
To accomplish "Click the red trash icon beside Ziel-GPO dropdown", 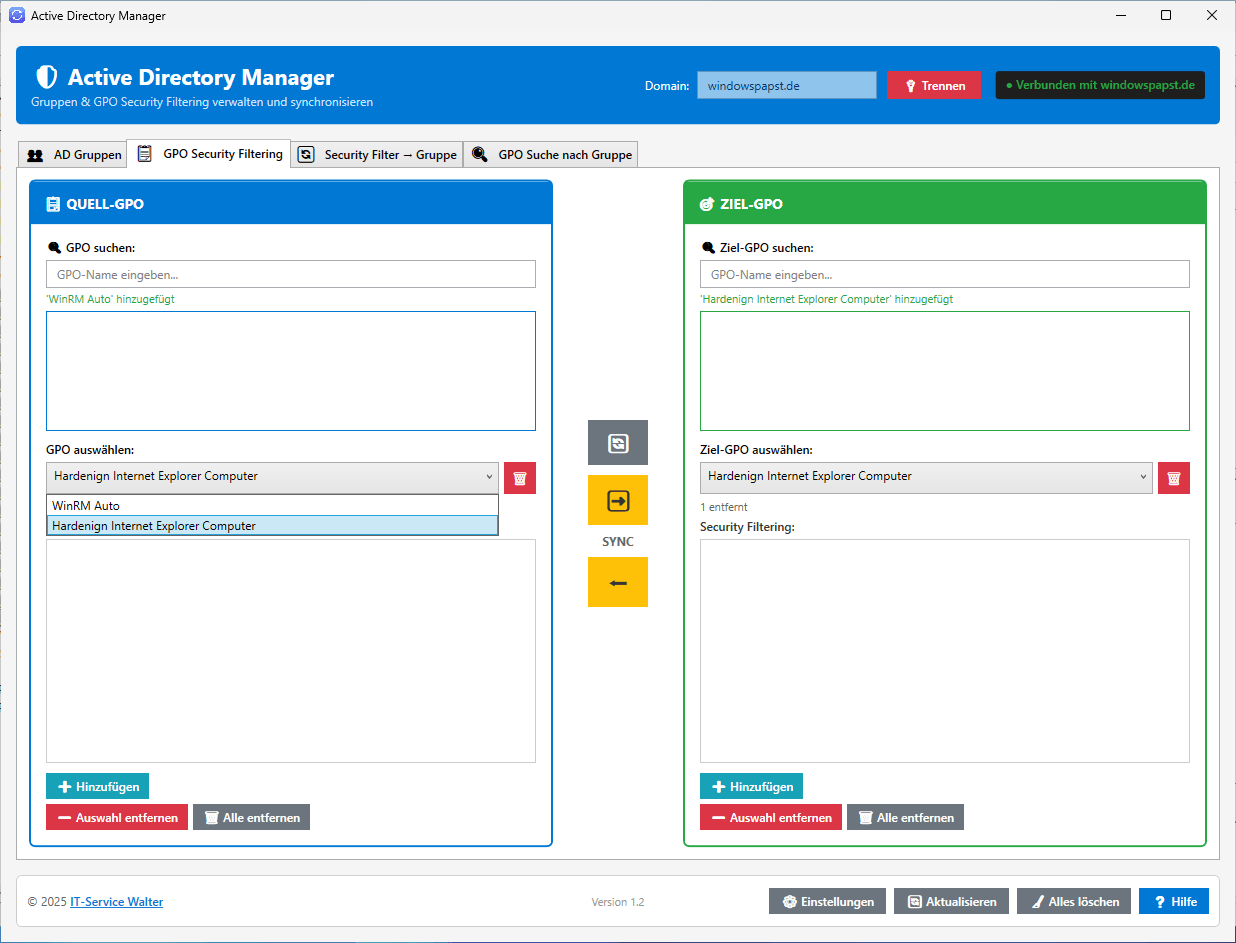I will [x=1174, y=478].
